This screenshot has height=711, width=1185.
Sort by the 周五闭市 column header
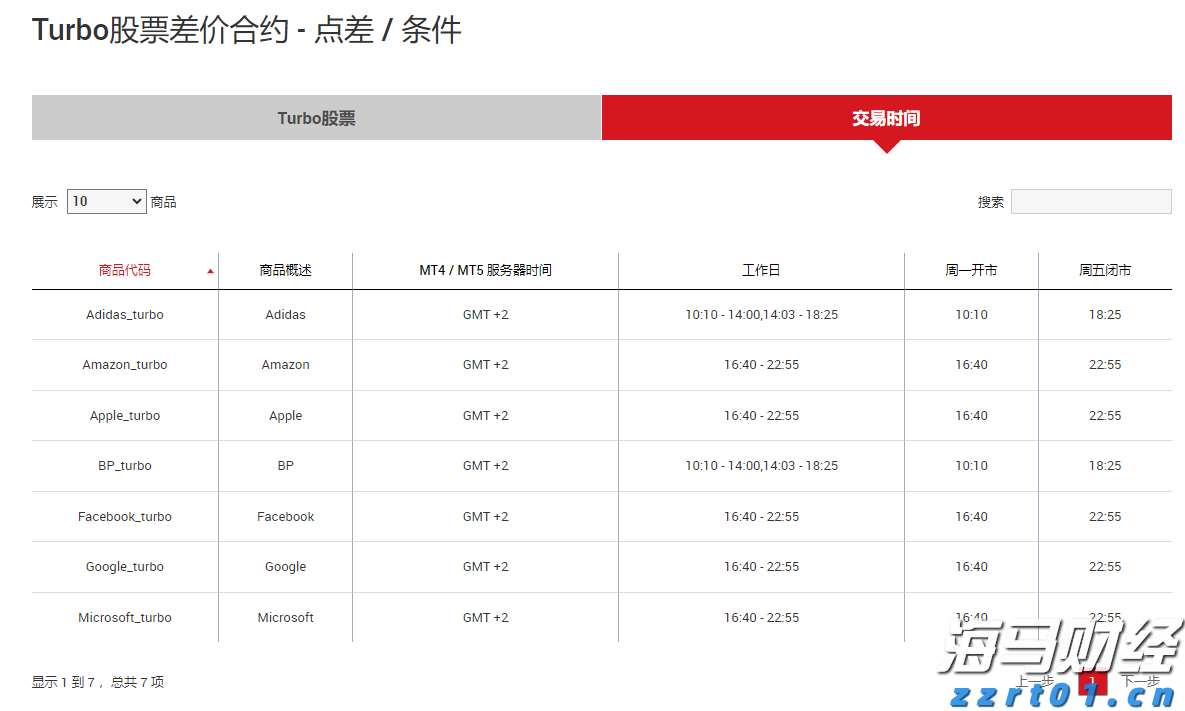[1105, 270]
